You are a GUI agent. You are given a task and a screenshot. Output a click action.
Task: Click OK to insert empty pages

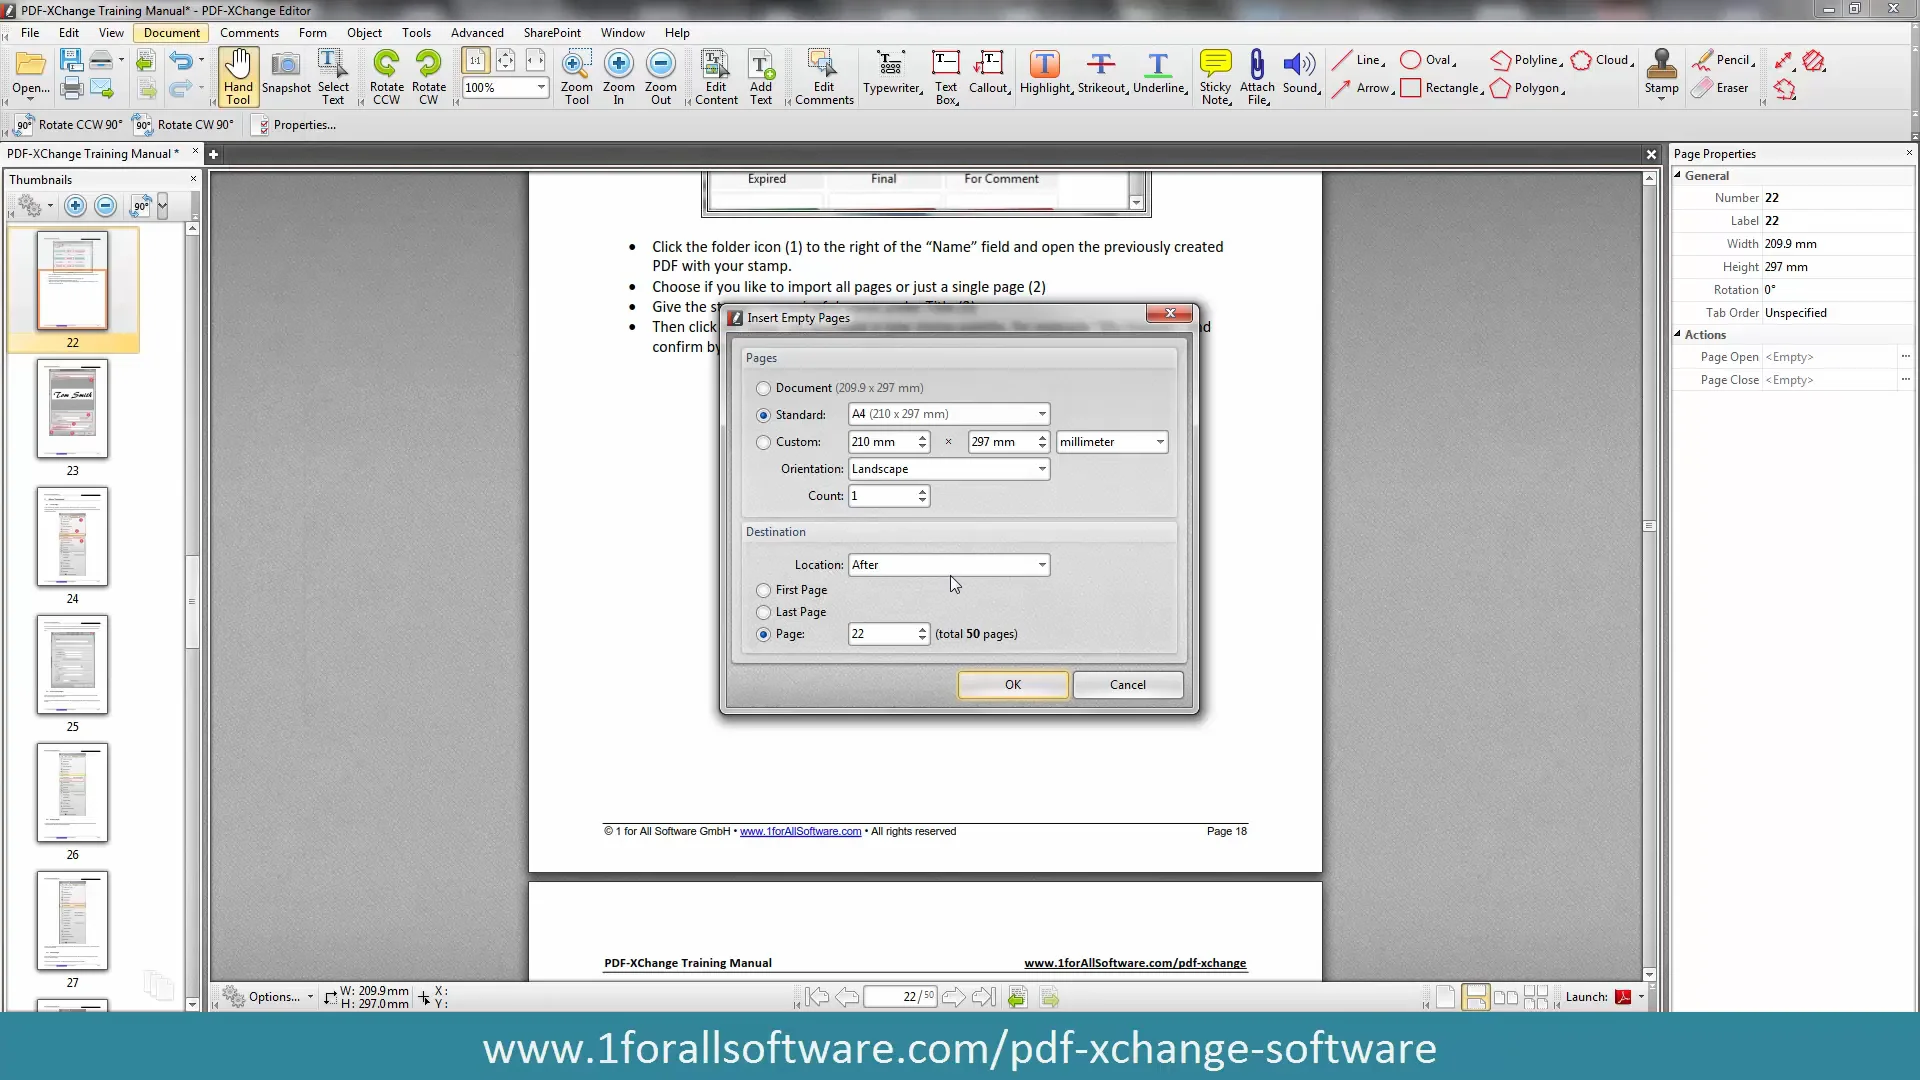click(x=1014, y=683)
